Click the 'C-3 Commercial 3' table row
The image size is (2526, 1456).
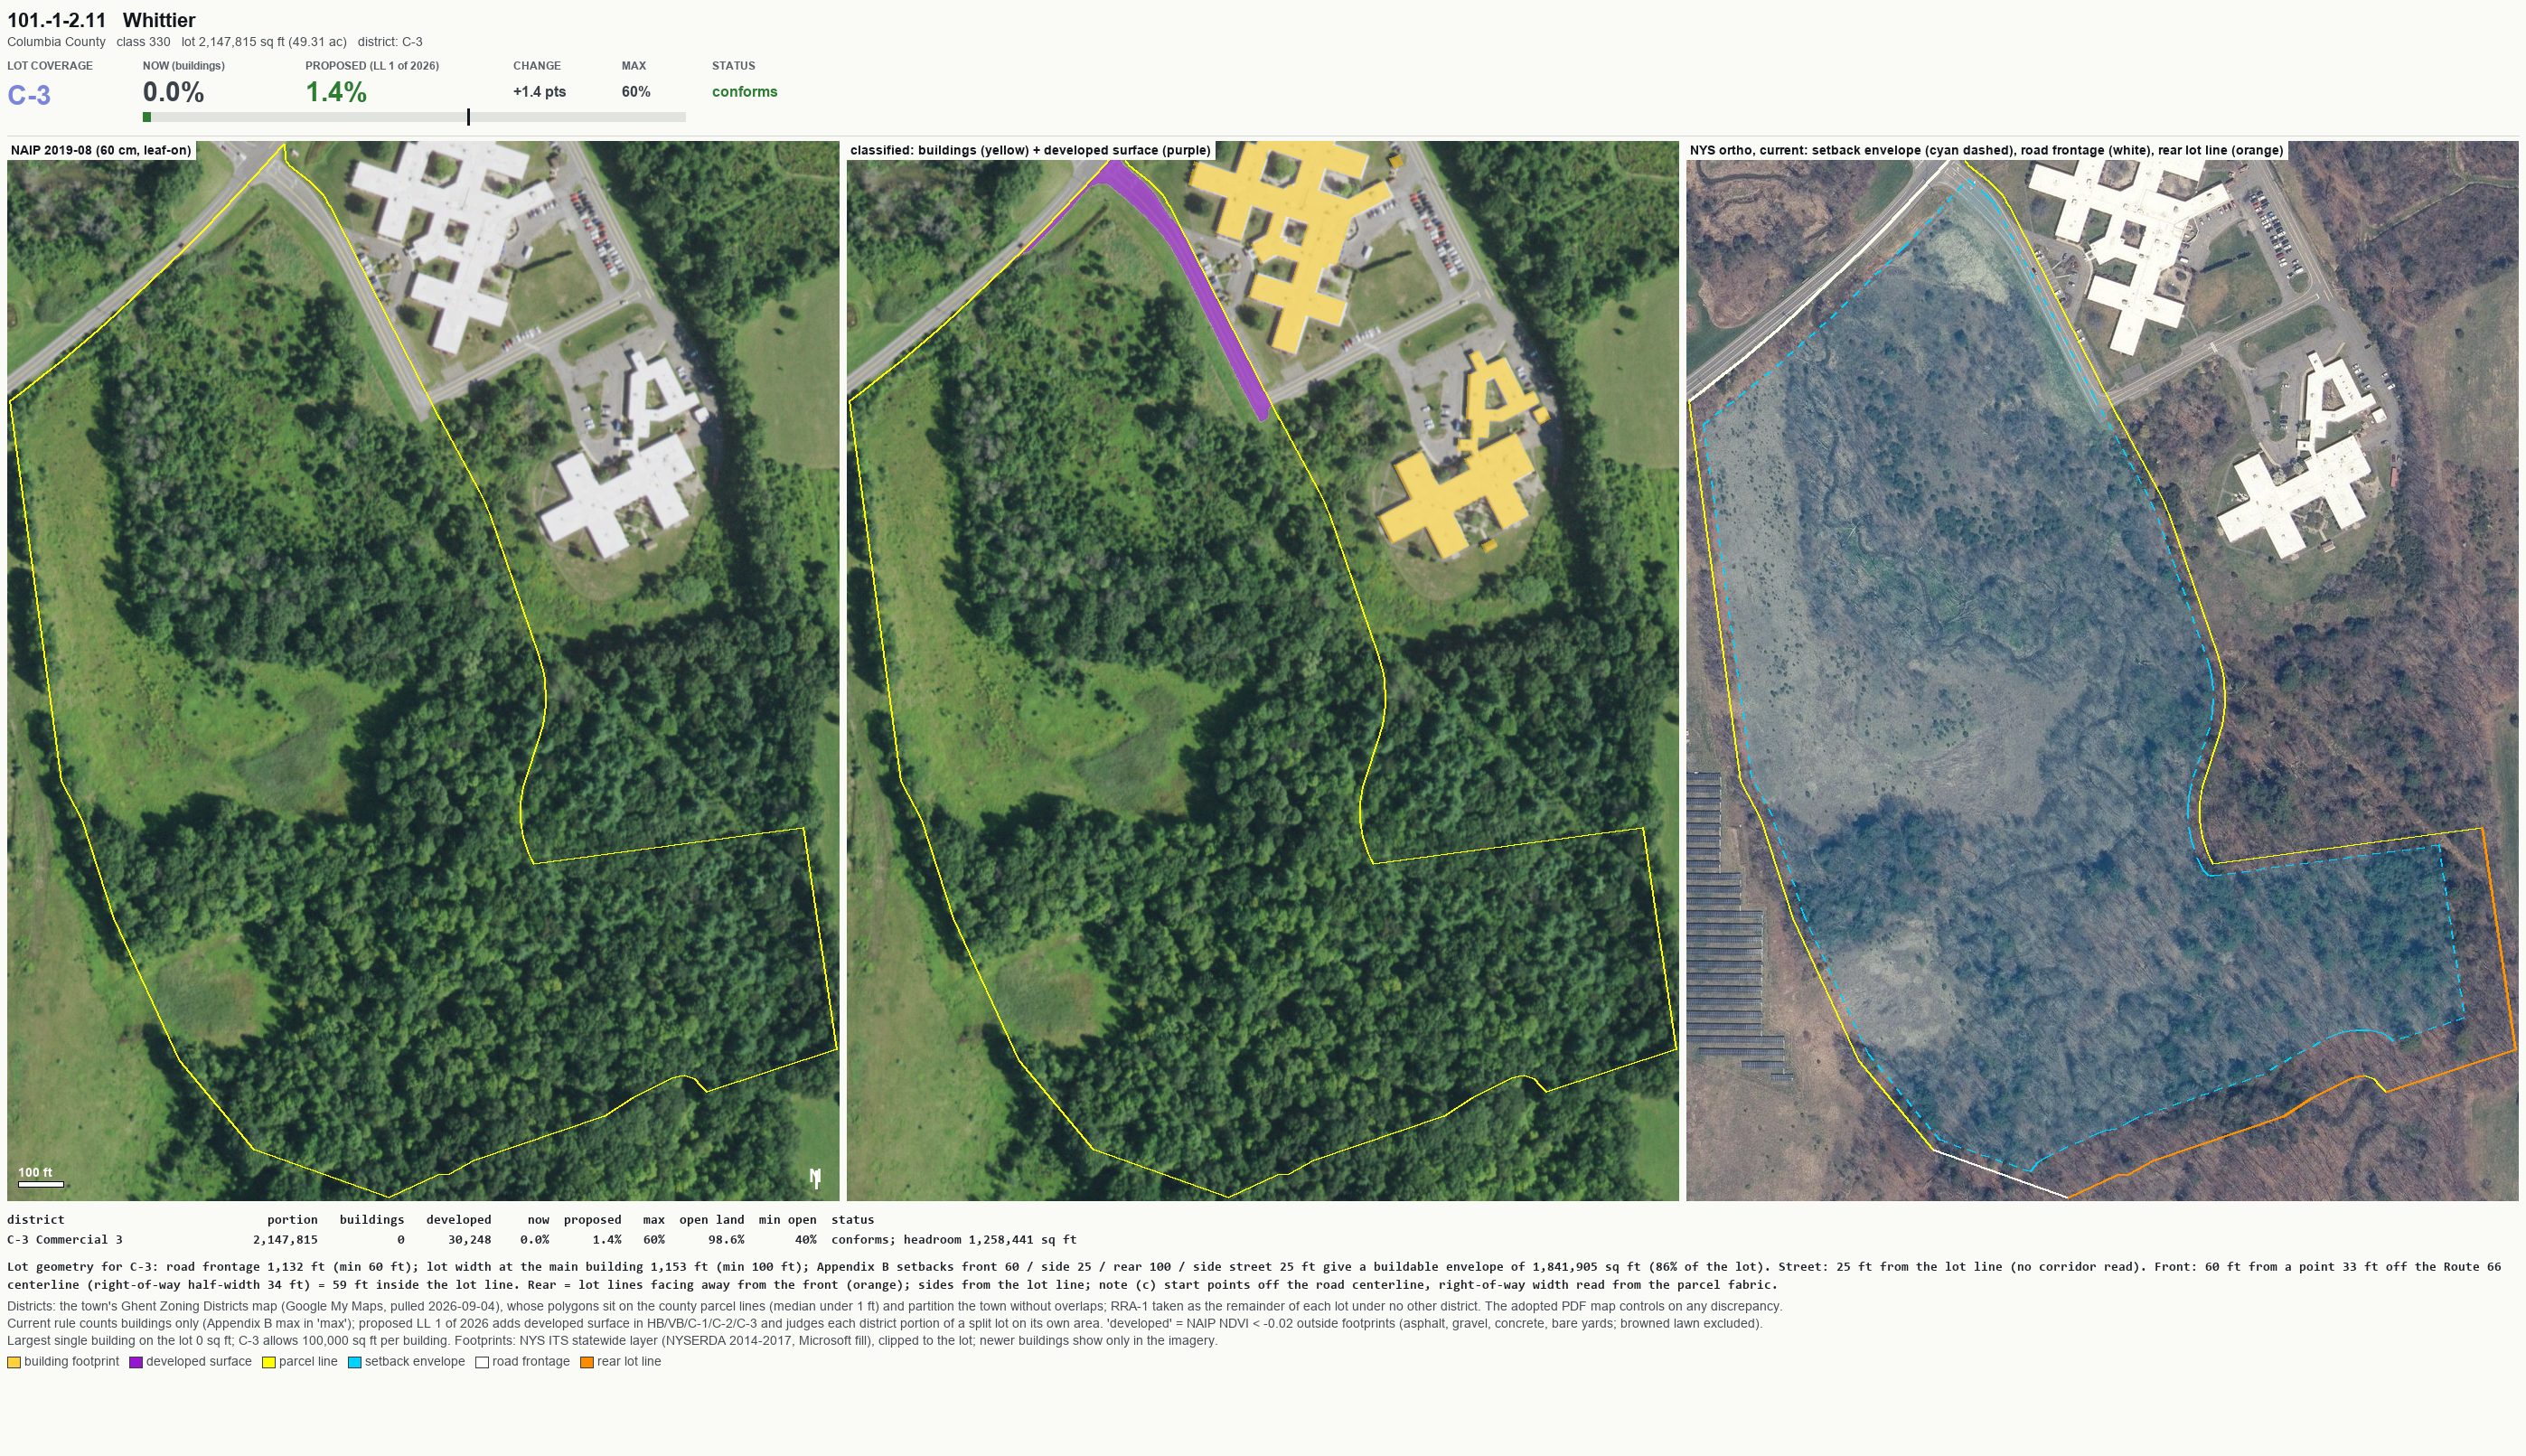pos(542,1239)
